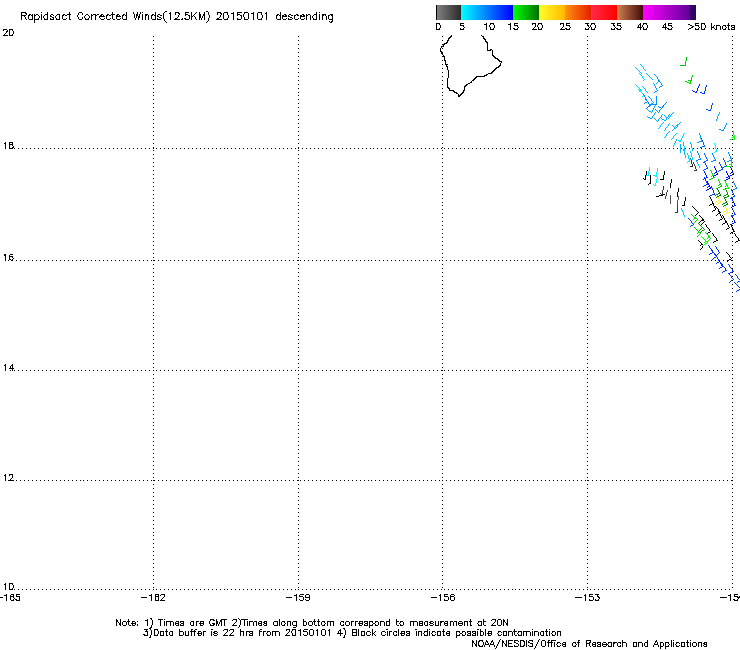Click the latitude label "14" on the left axis

point(8,367)
